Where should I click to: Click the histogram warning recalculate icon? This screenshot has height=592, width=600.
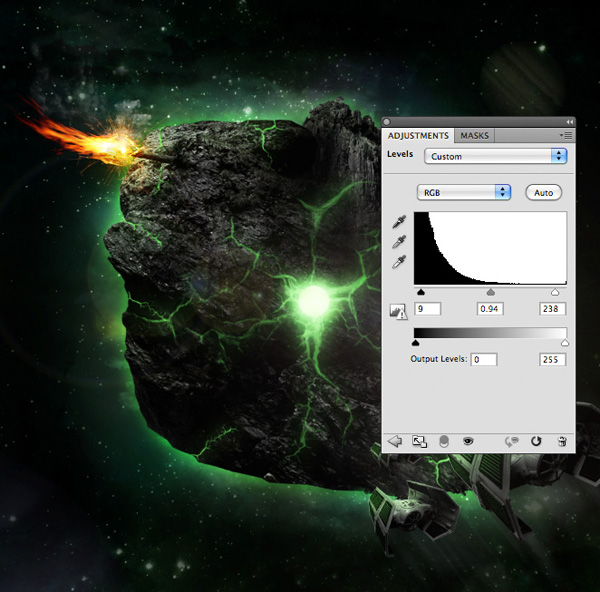click(x=398, y=312)
